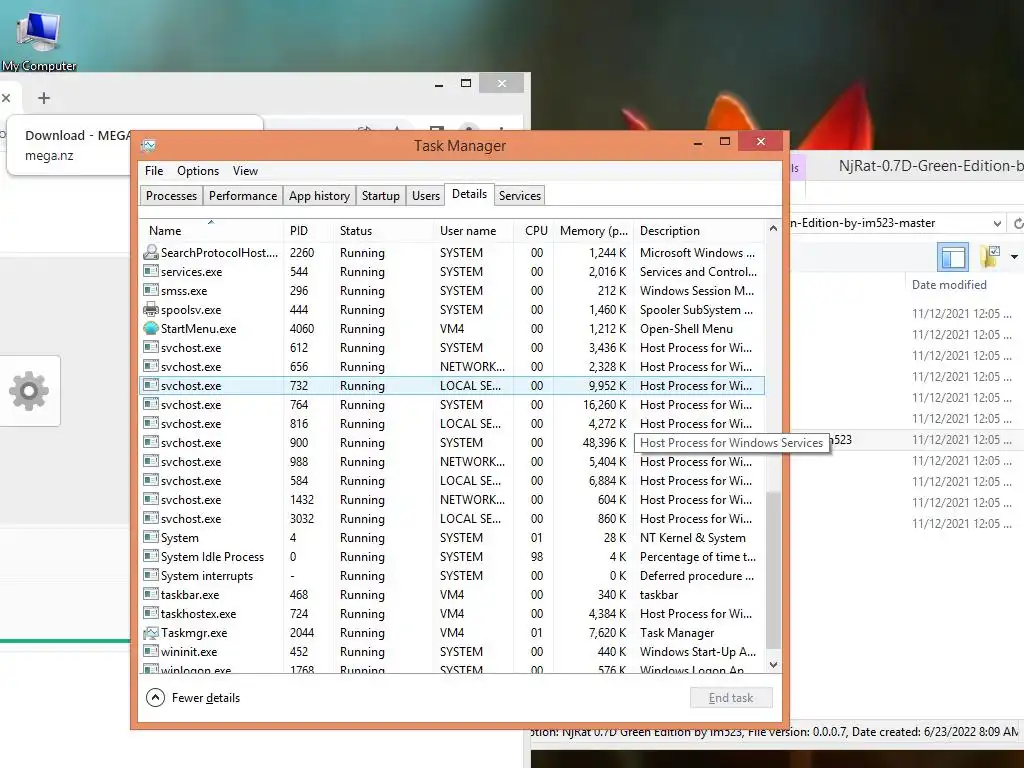The height and width of the screenshot is (768, 1024).
Task: Switch to the Services tab
Action: pyautogui.click(x=520, y=195)
